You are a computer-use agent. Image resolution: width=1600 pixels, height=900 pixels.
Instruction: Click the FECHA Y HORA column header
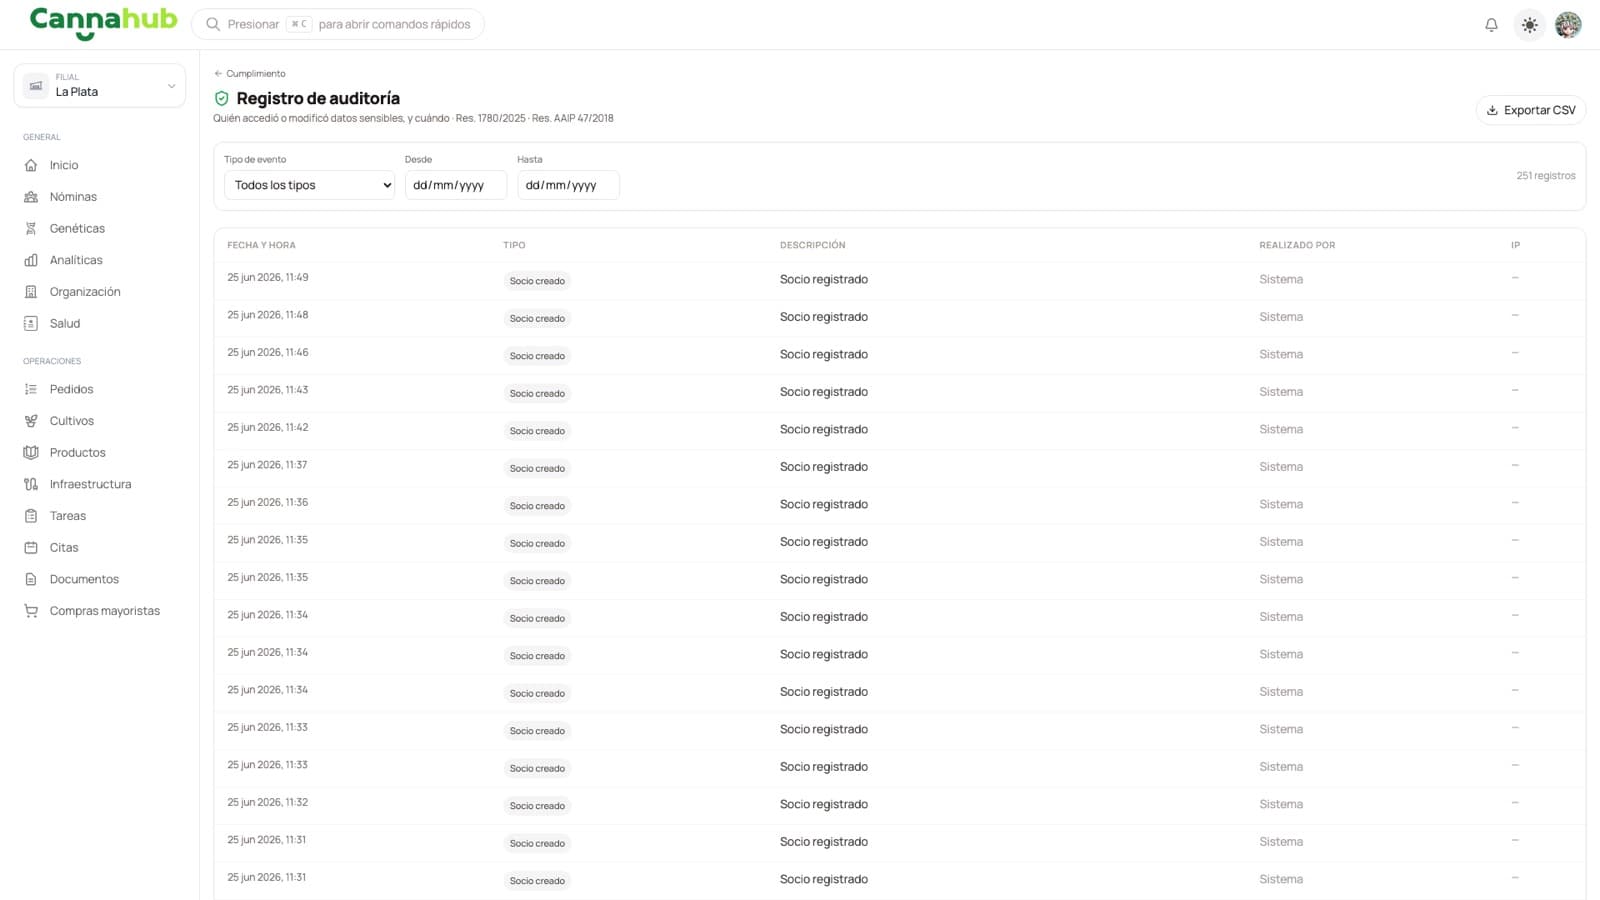tap(261, 245)
